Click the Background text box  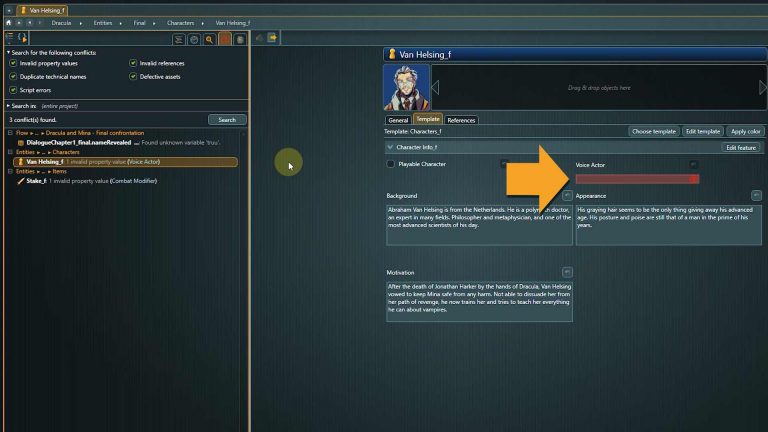pos(479,225)
